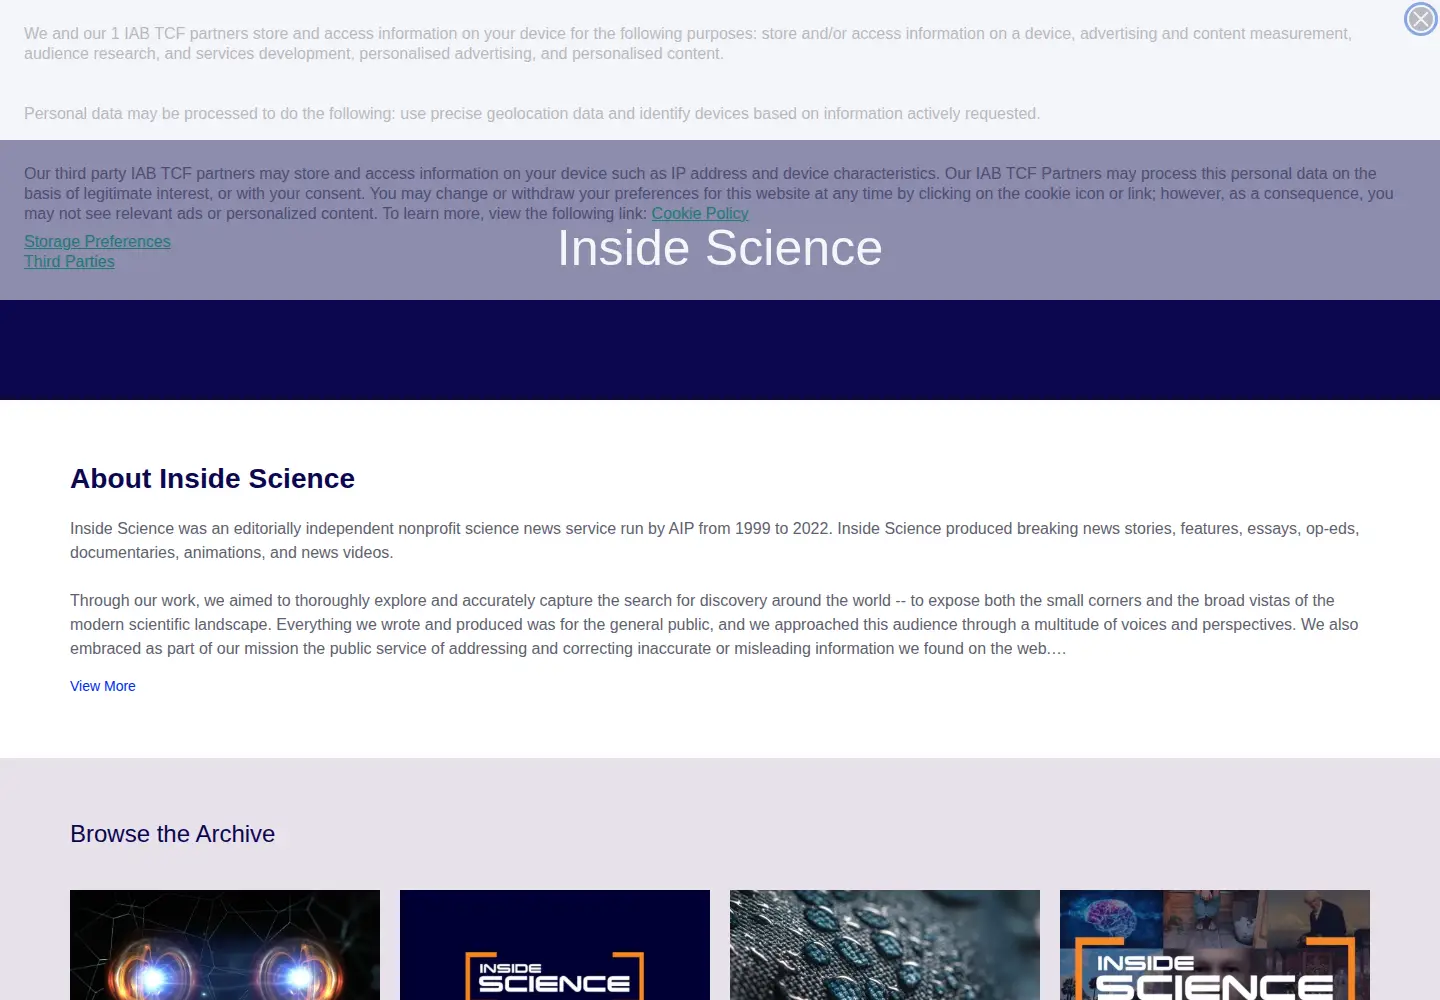Click View More under About section

pos(103,686)
